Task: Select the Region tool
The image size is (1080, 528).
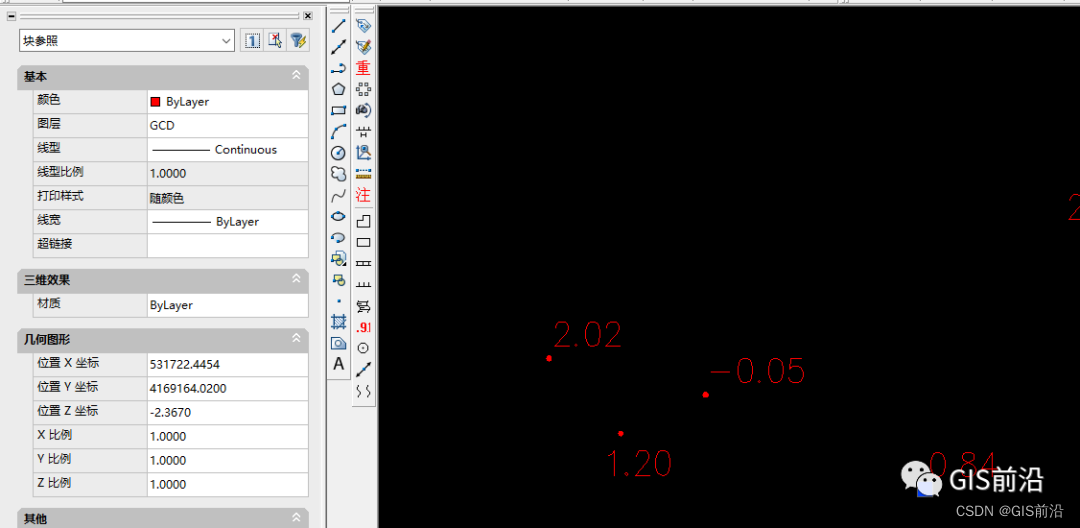Action: pyautogui.click(x=338, y=343)
